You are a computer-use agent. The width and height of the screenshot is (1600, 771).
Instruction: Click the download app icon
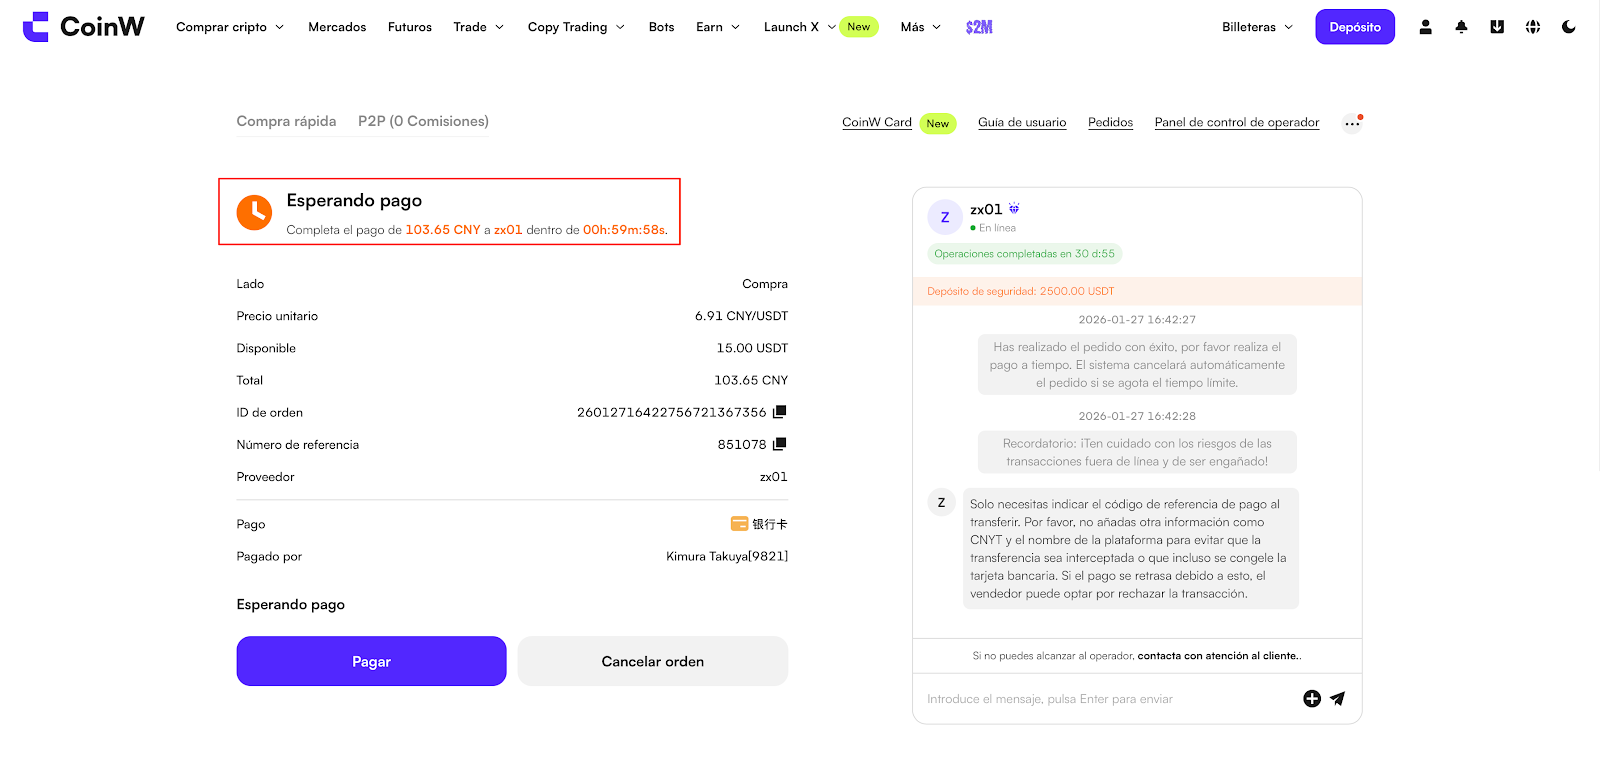(x=1497, y=27)
